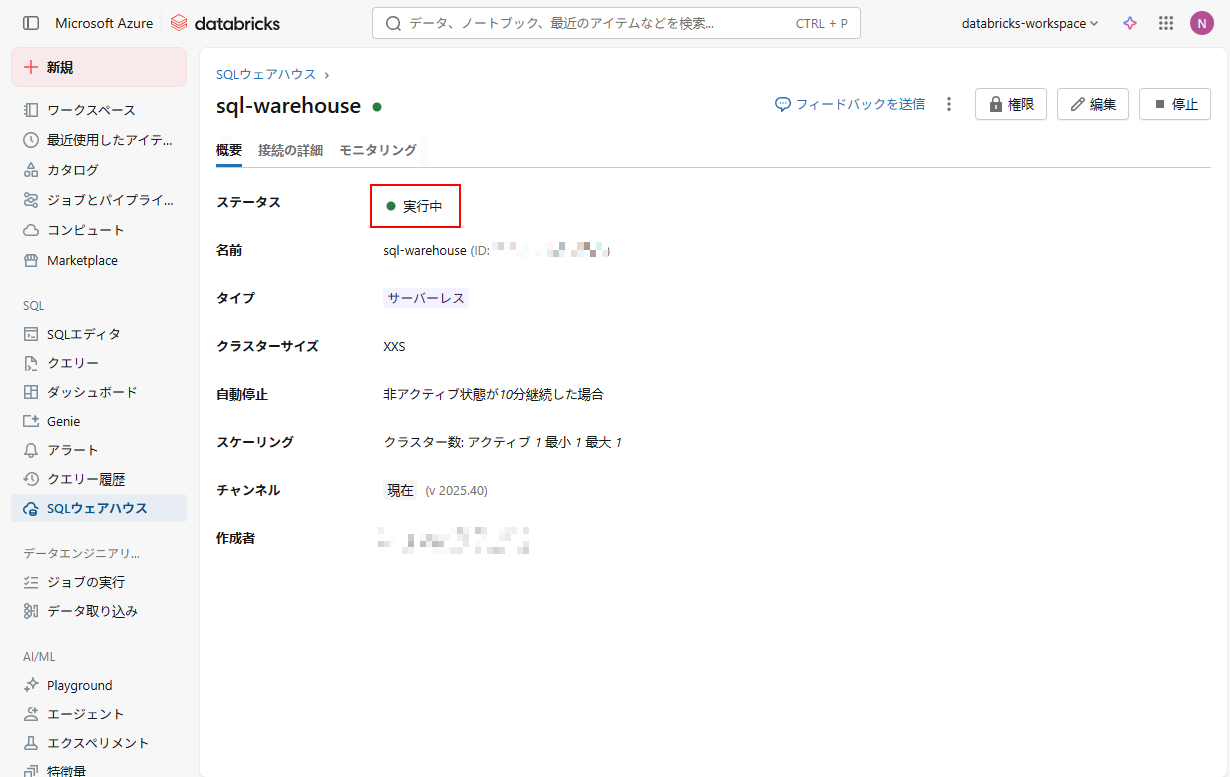
Task: Click the 停止 stop button
Action: point(1174,104)
